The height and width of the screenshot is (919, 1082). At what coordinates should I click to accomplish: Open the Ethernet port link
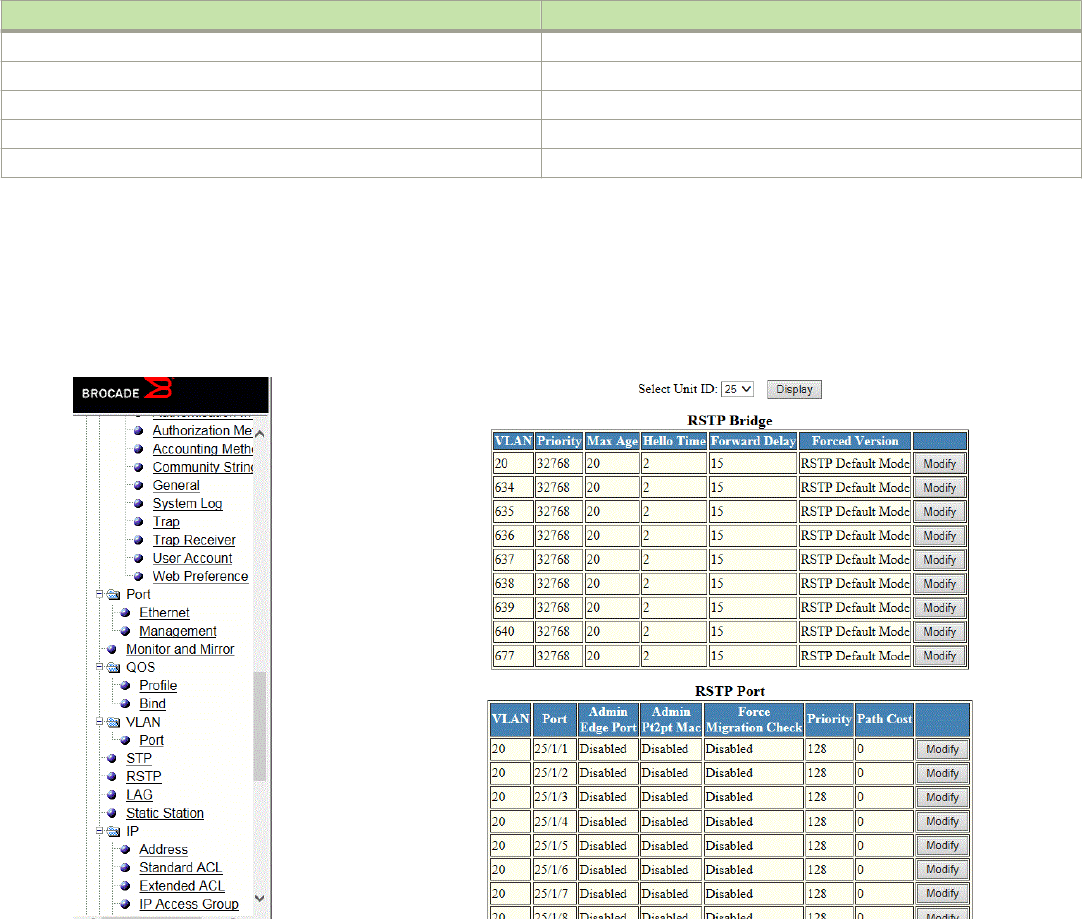(x=164, y=613)
